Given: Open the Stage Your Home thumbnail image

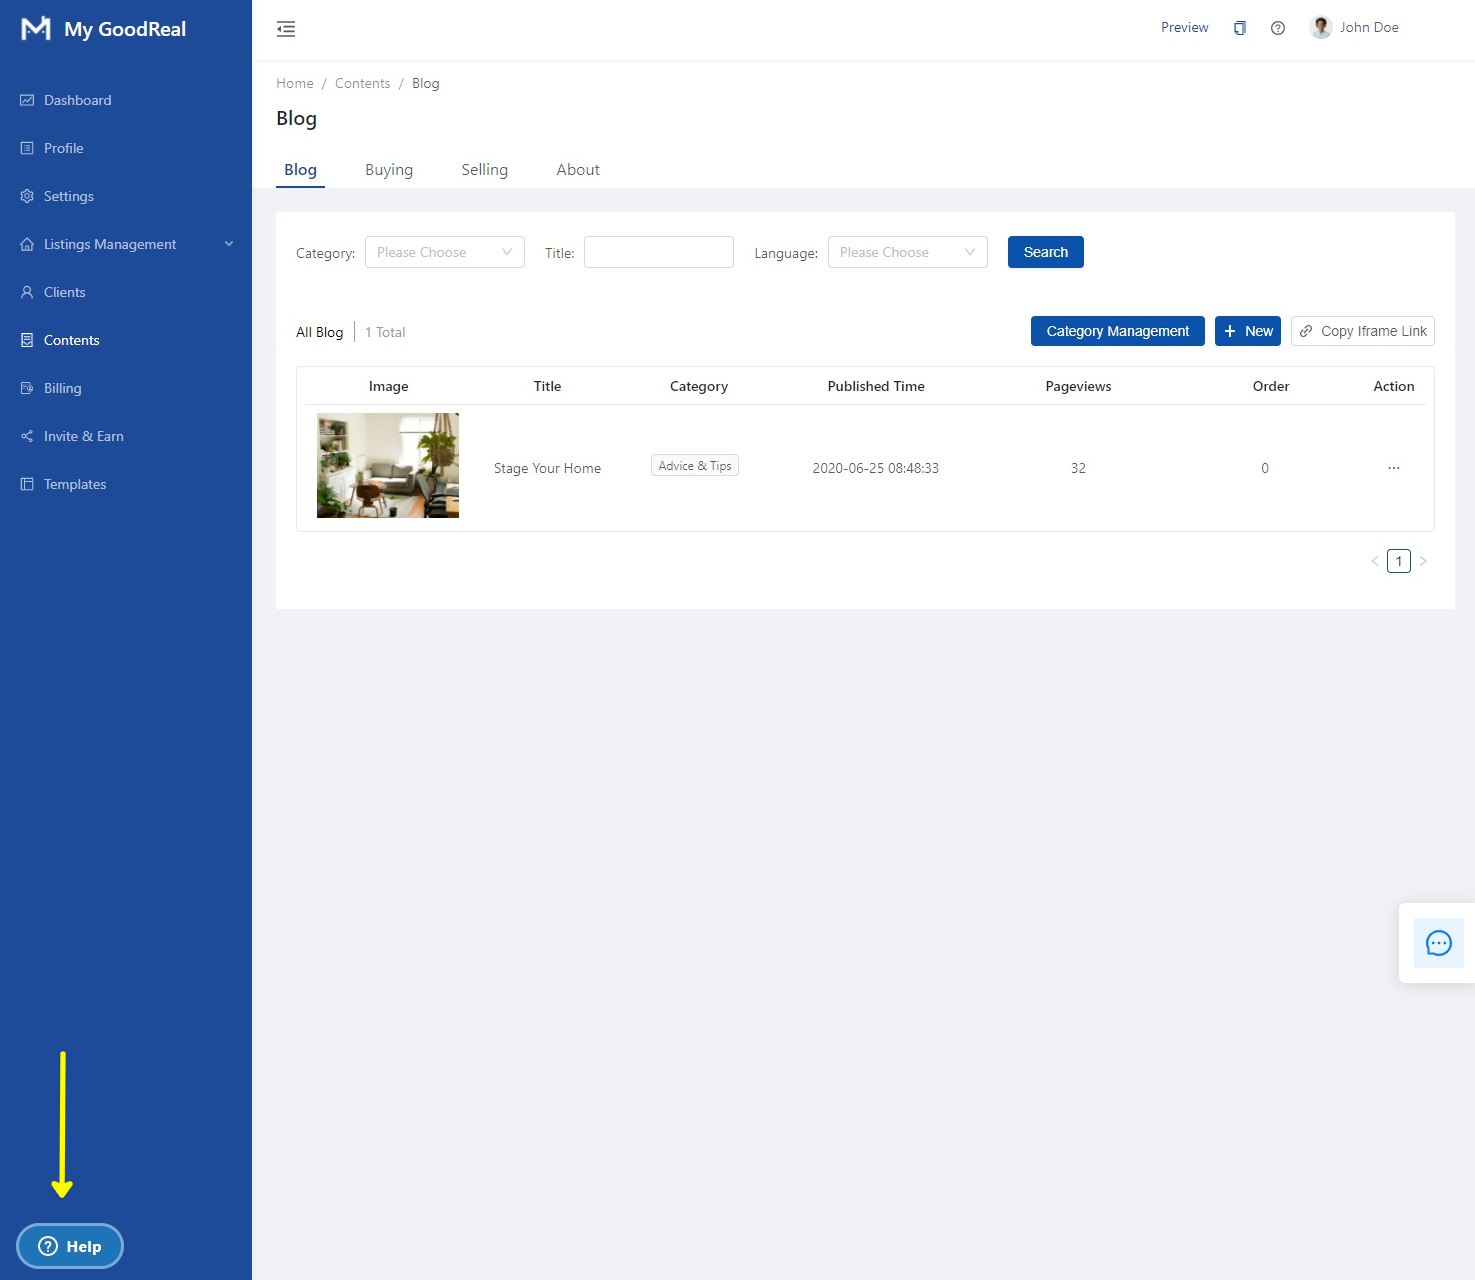Looking at the screenshot, I should pyautogui.click(x=388, y=466).
